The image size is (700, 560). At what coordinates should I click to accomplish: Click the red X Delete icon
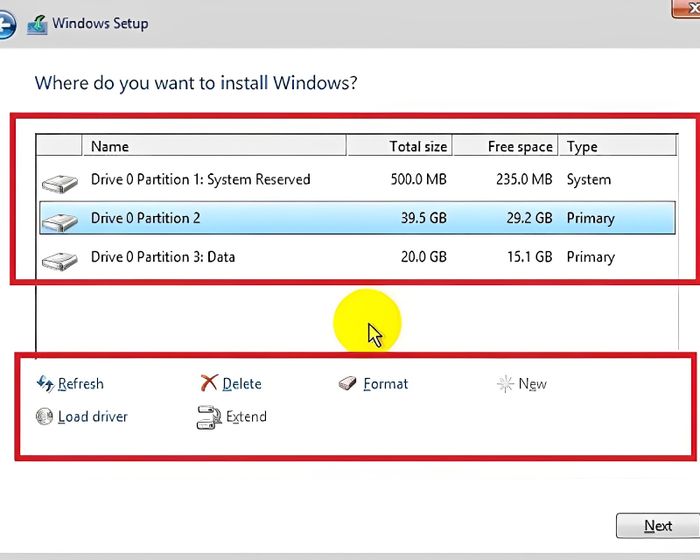click(x=209, y=383)
